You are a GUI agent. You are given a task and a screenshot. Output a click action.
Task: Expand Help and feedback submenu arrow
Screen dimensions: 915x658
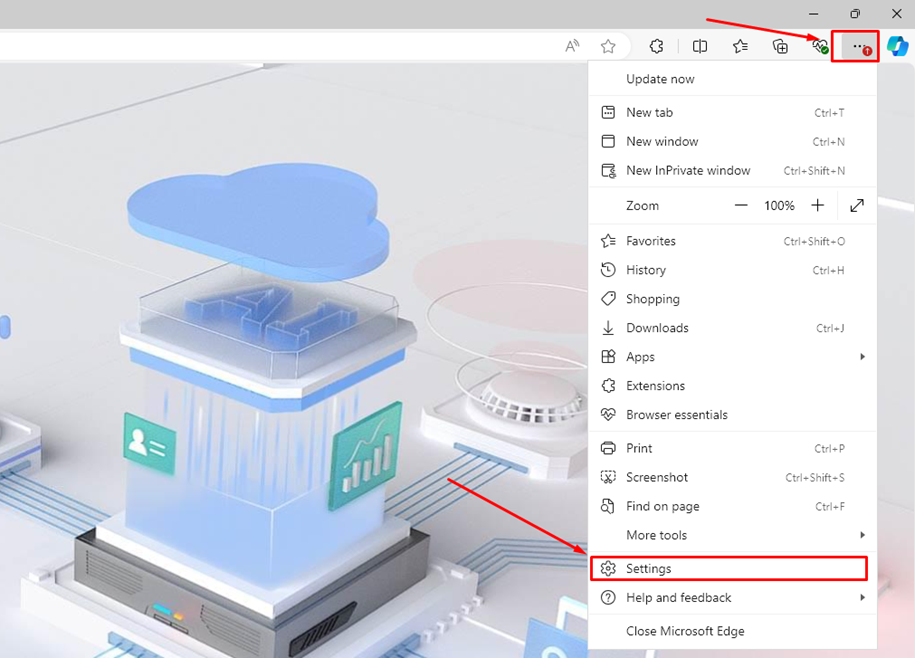tap(862, 597)
